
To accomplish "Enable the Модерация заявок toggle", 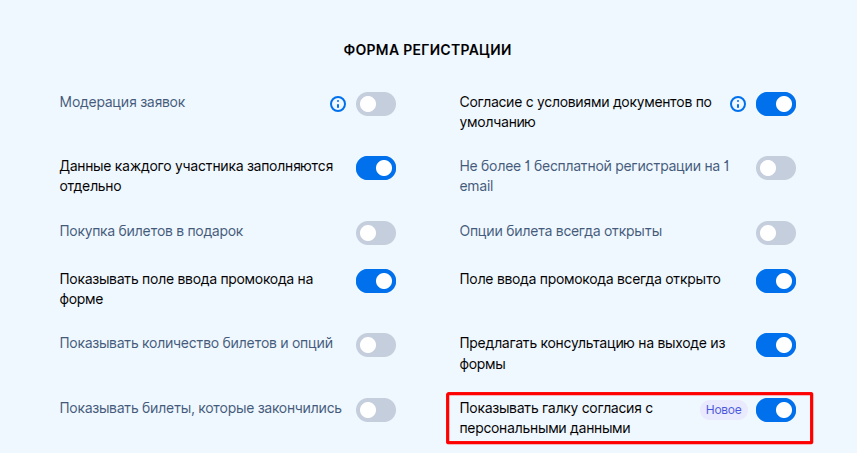I will 376,104.
